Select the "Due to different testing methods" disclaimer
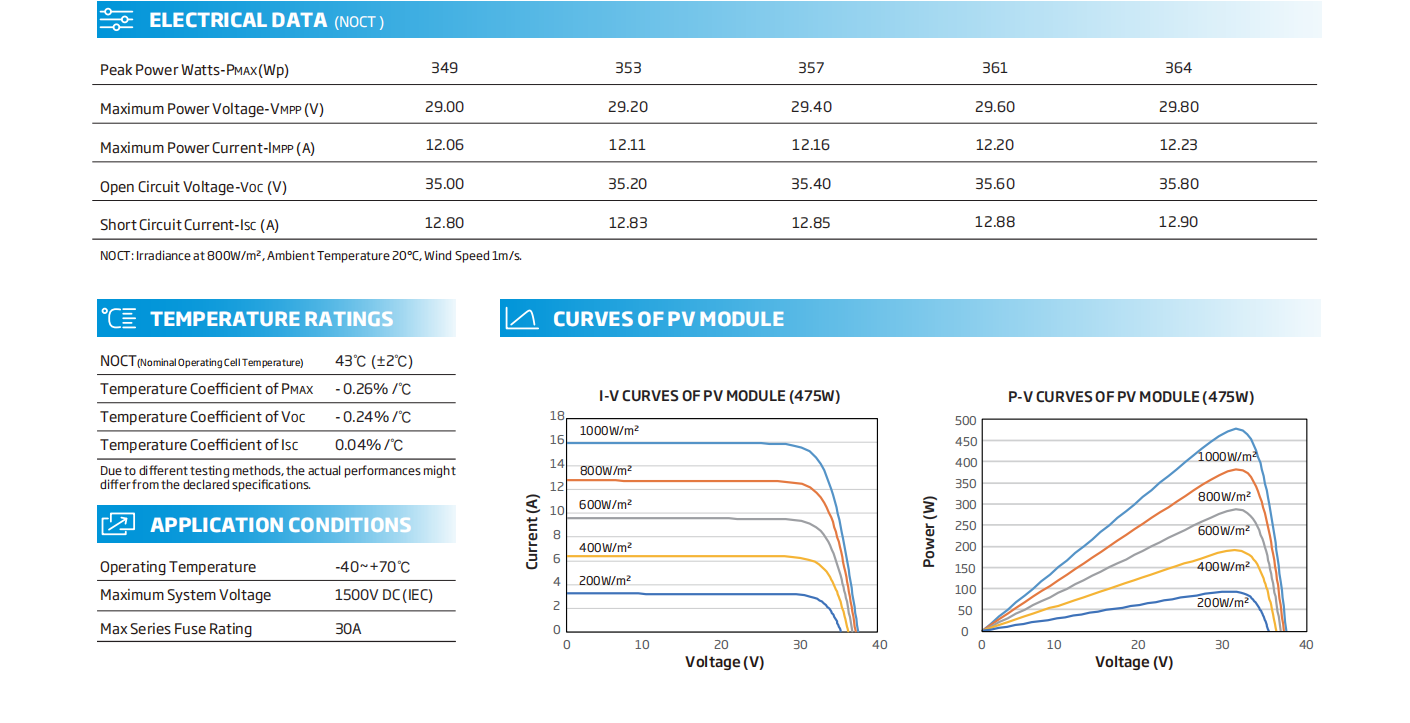1410x723 pixels. (277, 477)
